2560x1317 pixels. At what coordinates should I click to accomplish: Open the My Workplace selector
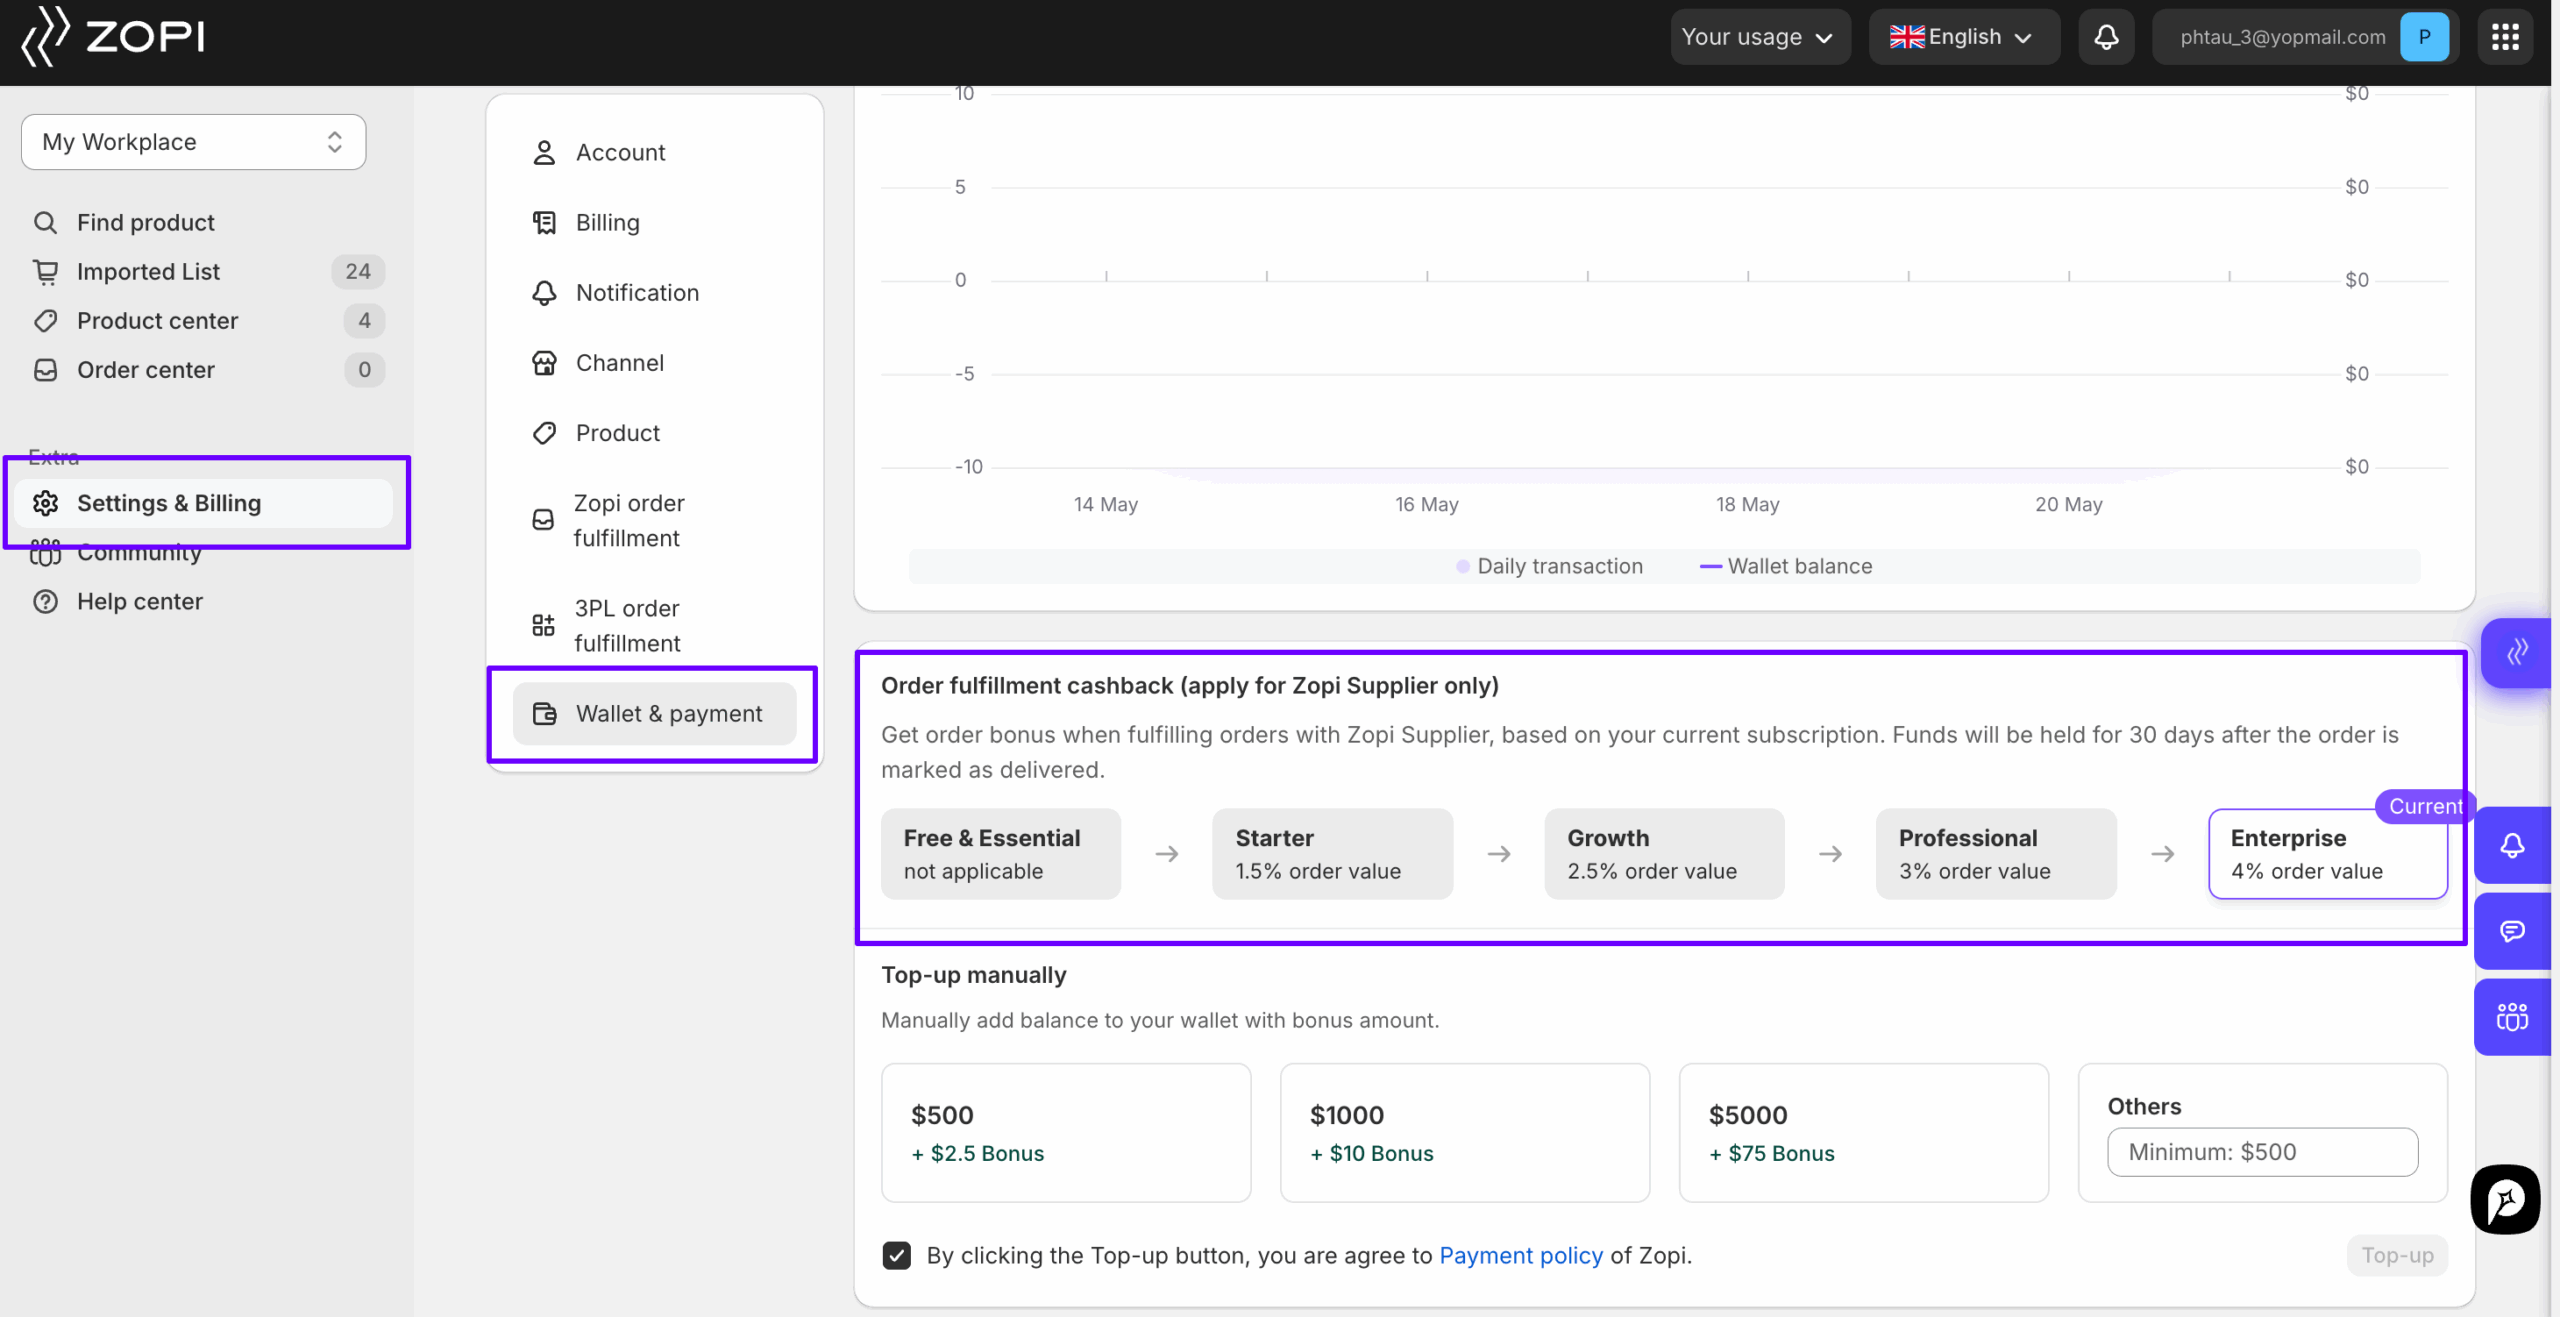click(x=193, y=142)
